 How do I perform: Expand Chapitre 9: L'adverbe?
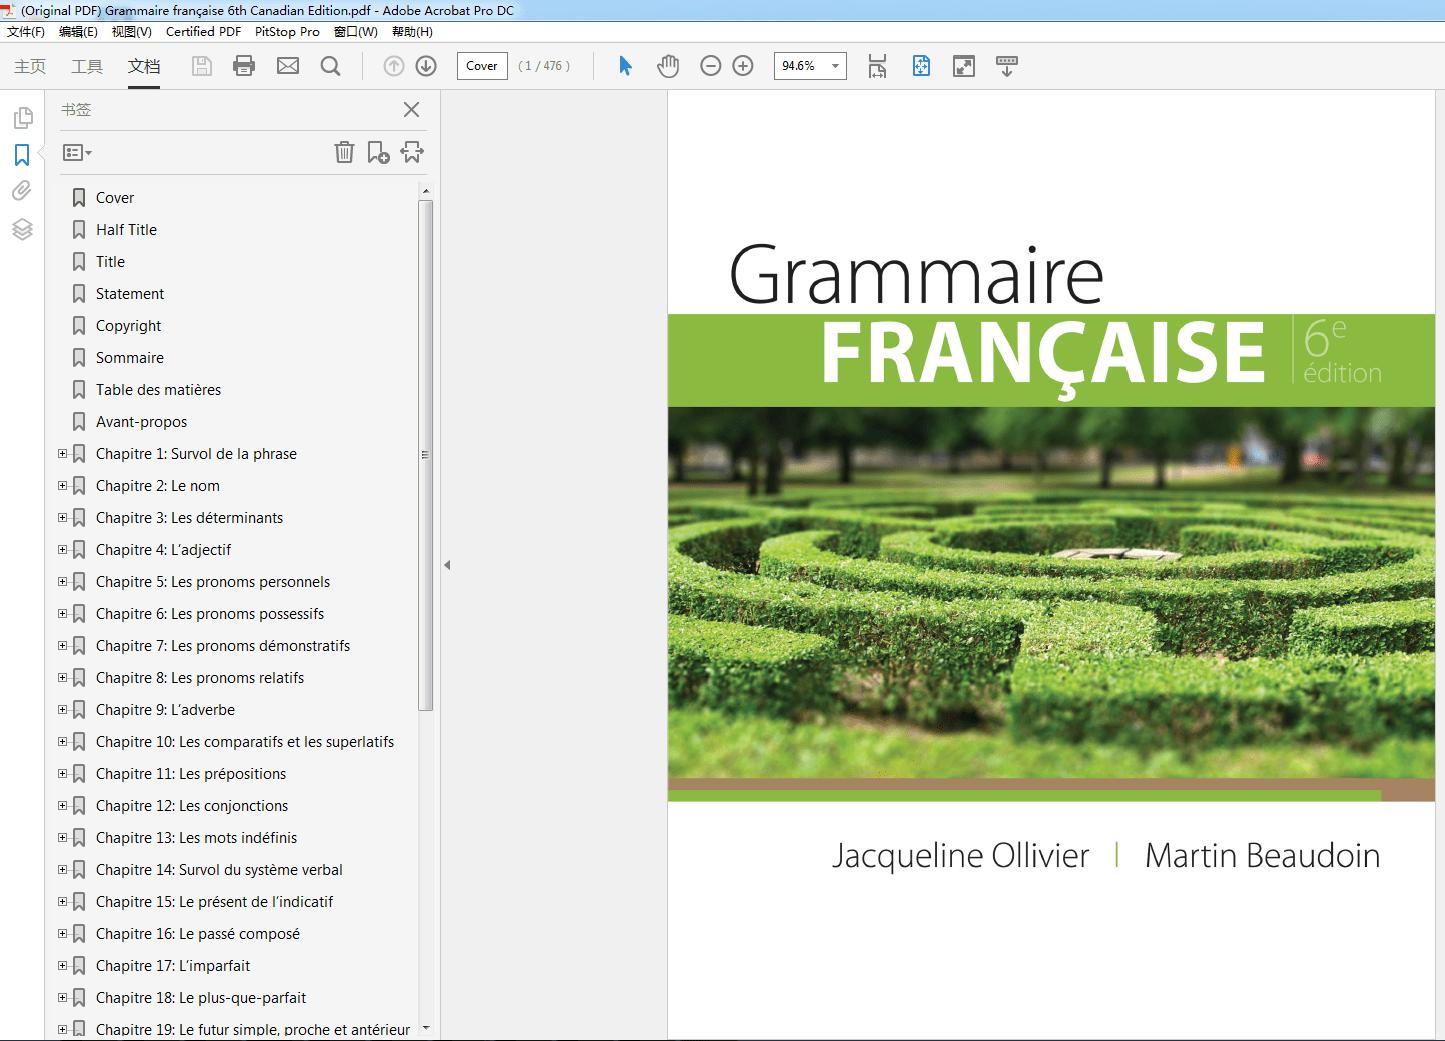[62, 710]
